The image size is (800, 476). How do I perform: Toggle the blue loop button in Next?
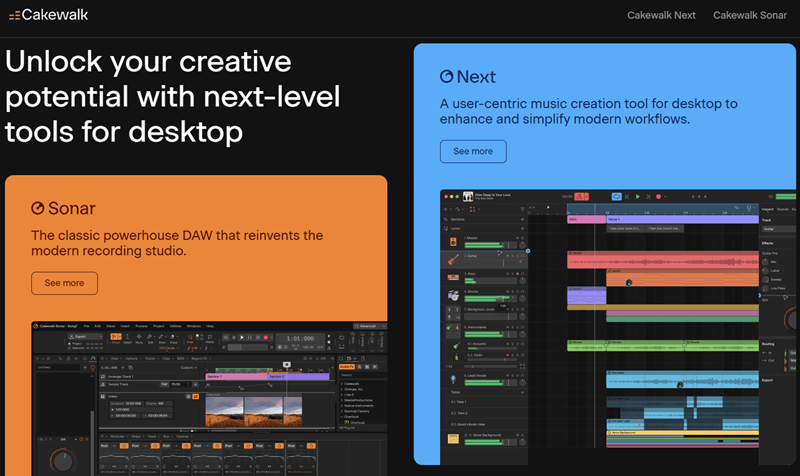[x=616, y=197]
